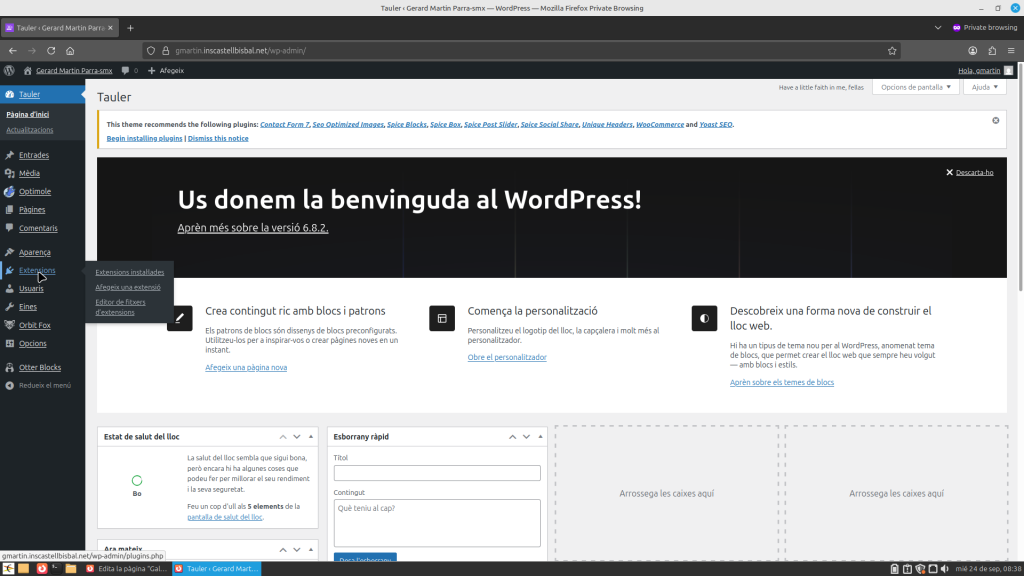Expand the Opcions de pantalla dropdown
This screenshot has width=1024, height=576.
915,87
